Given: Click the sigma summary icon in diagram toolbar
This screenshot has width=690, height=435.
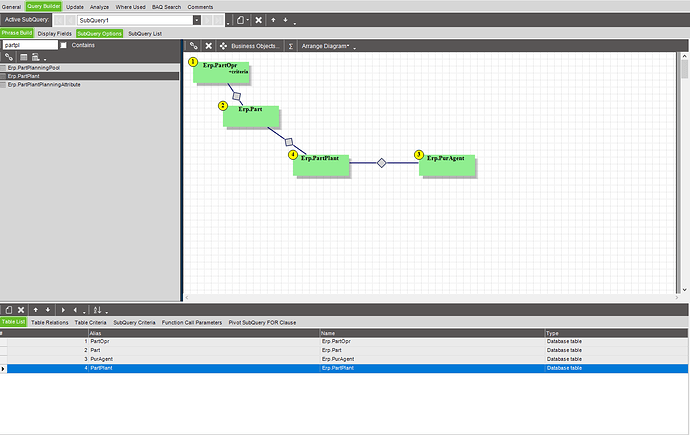Looking at the screenshot, I should coord(291,46).
